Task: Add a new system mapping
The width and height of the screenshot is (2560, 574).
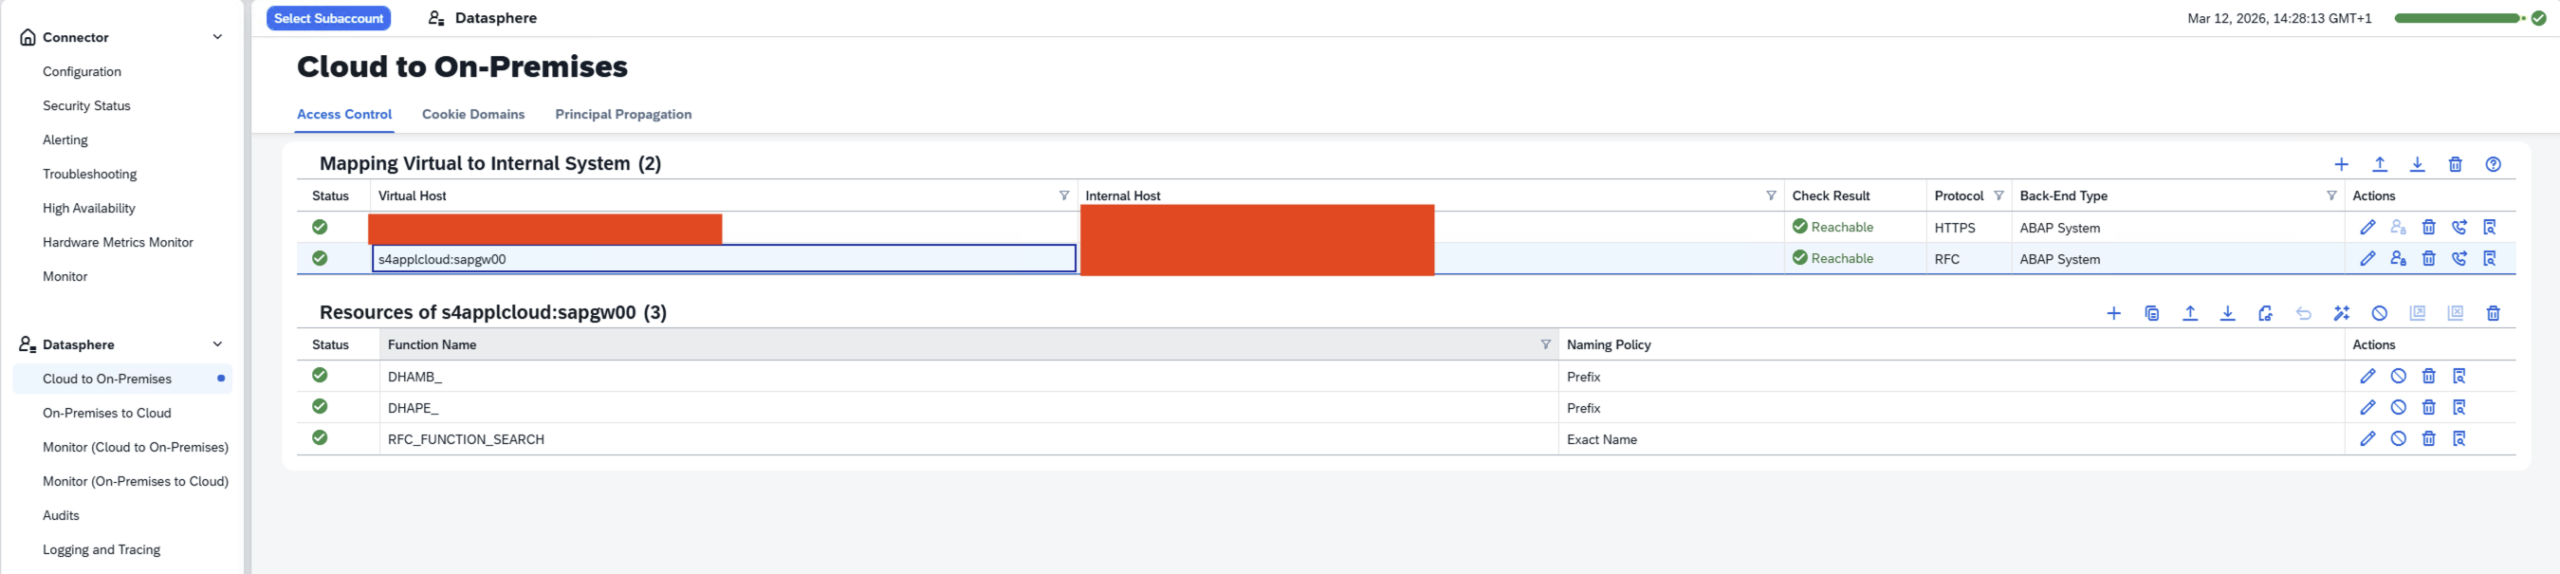Action: coord(2341,164)
